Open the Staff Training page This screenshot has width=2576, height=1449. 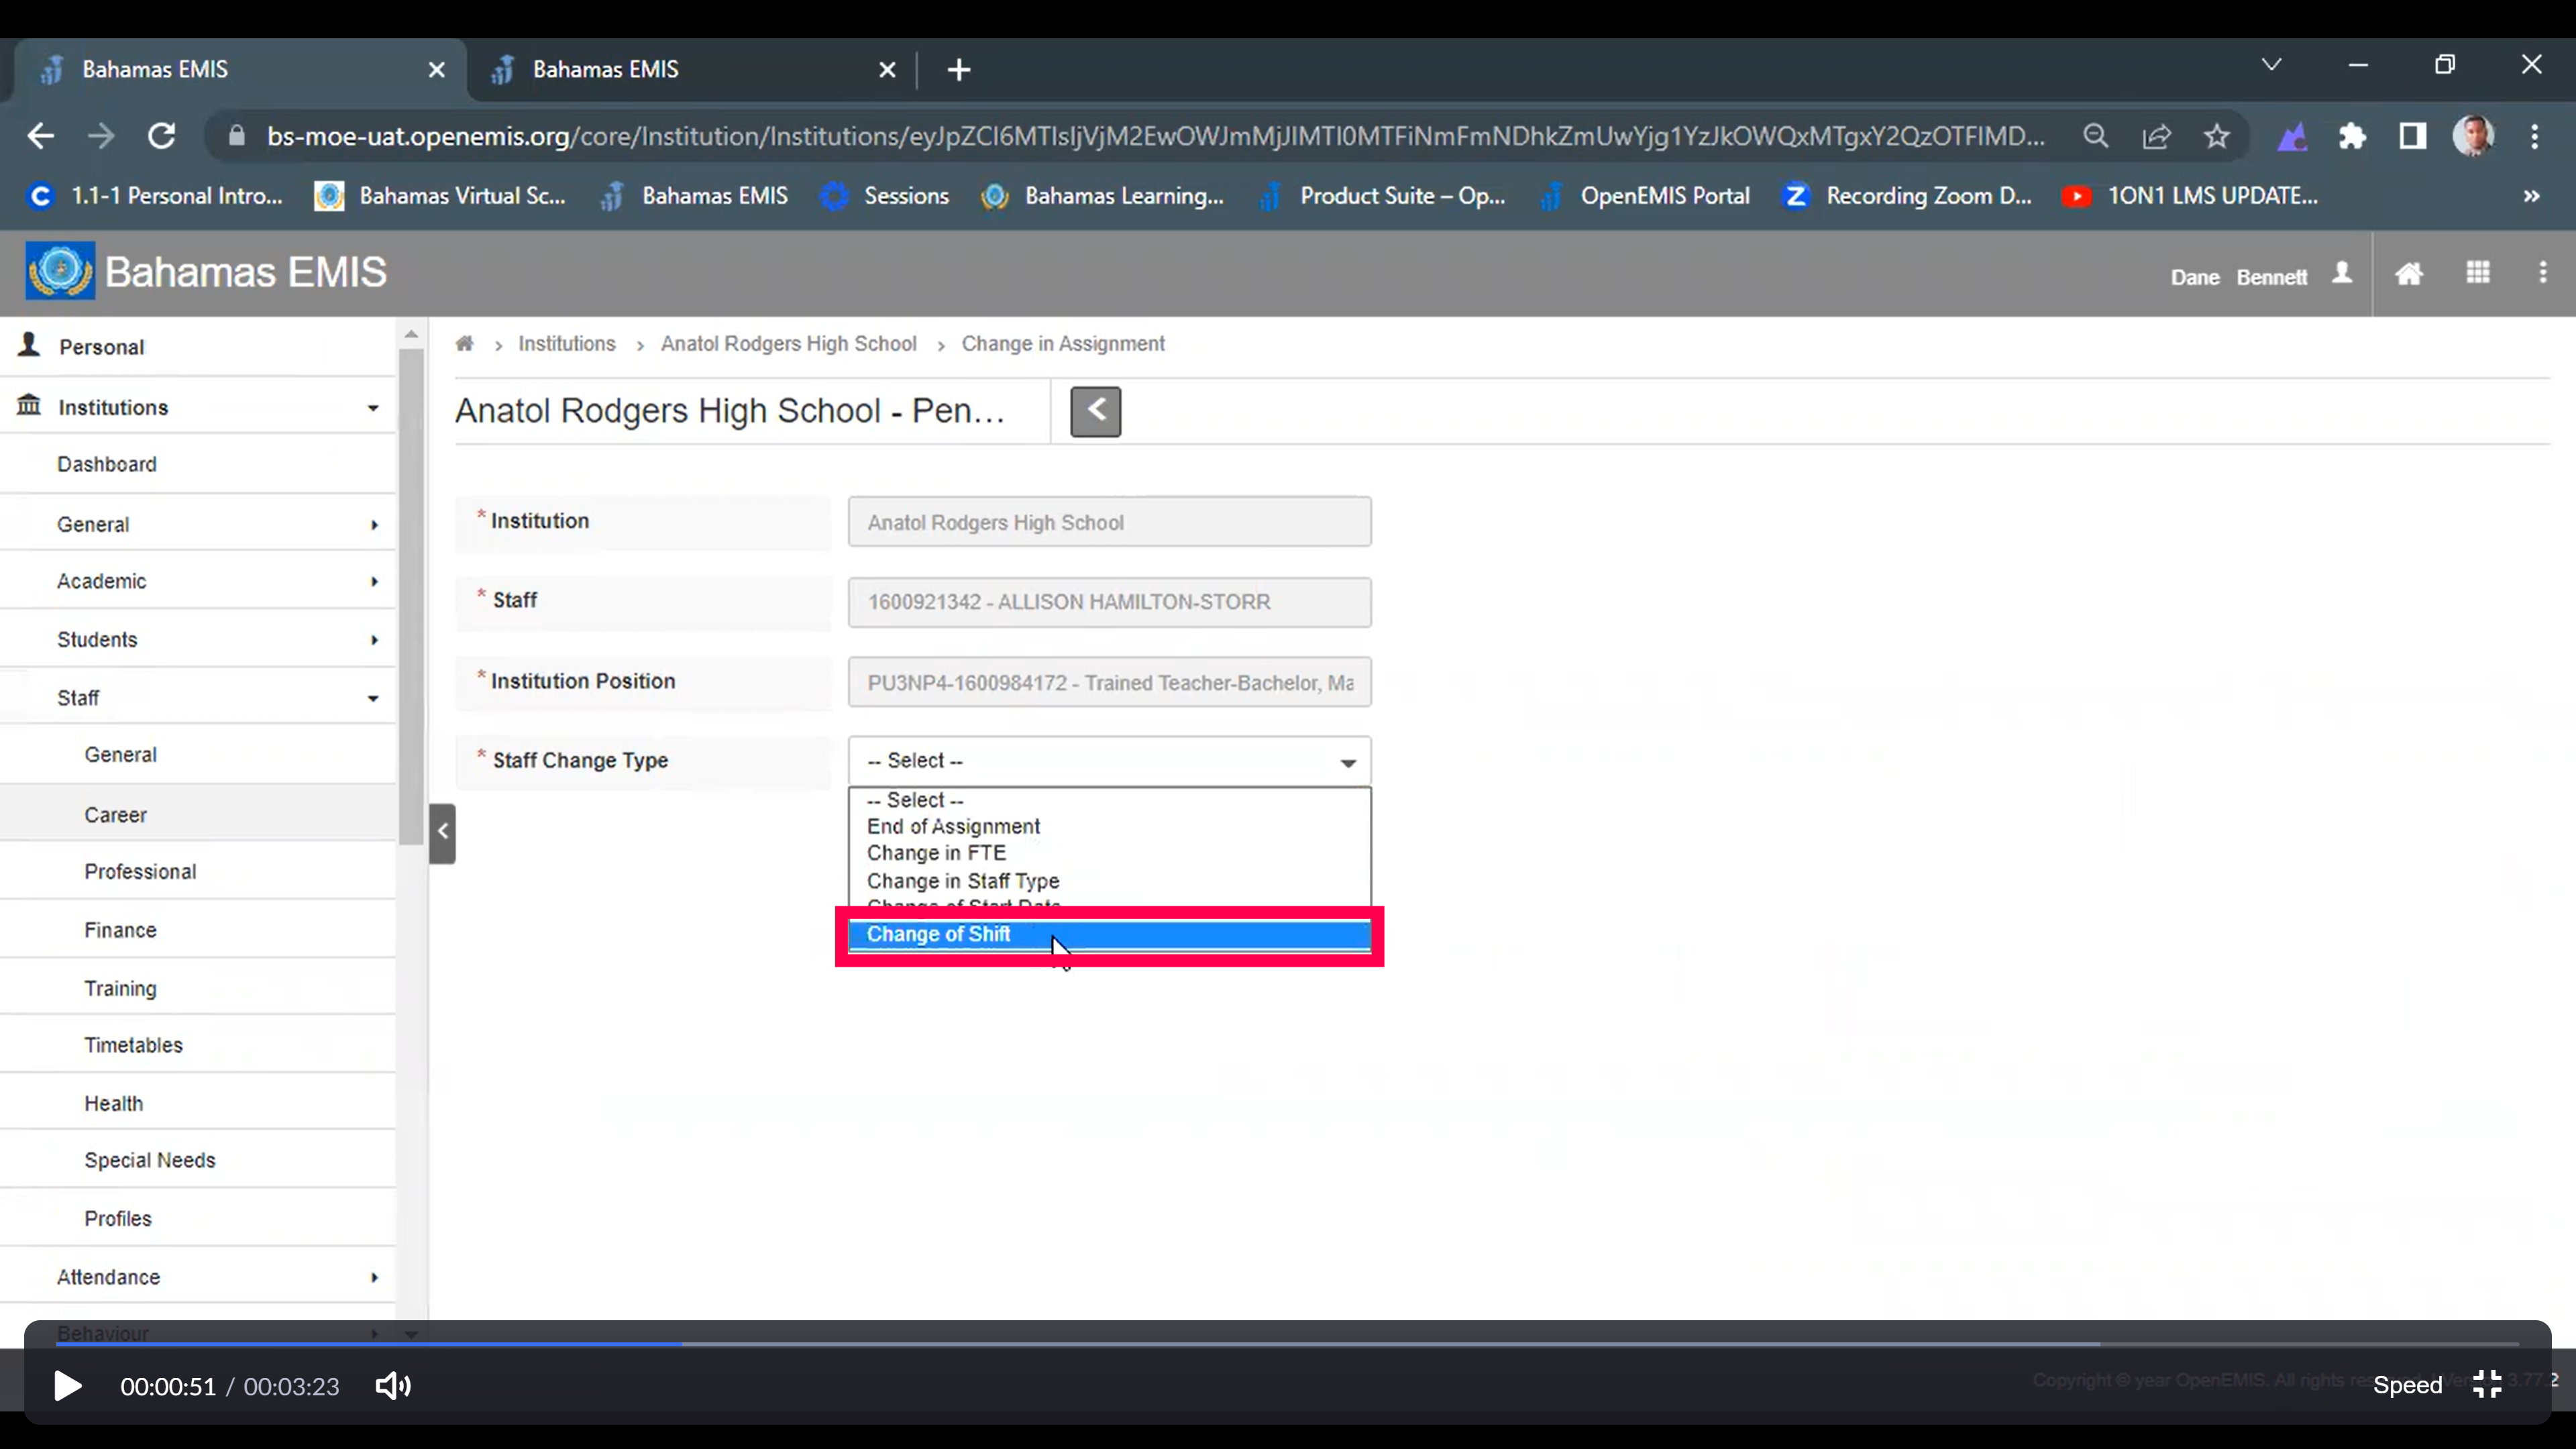pos(198,988)
